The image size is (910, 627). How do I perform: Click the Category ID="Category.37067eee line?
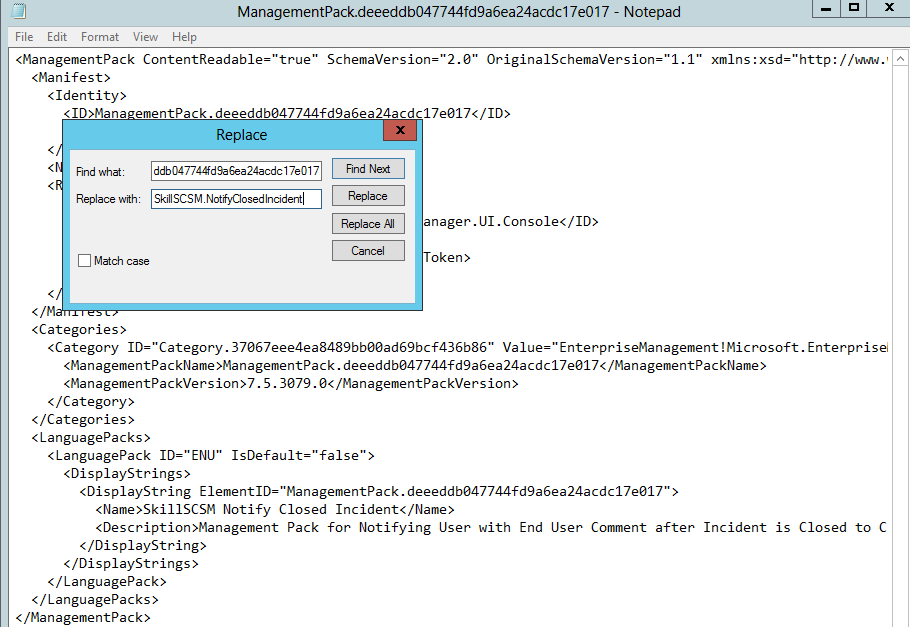pyautogui.click(x=467, y=347)
